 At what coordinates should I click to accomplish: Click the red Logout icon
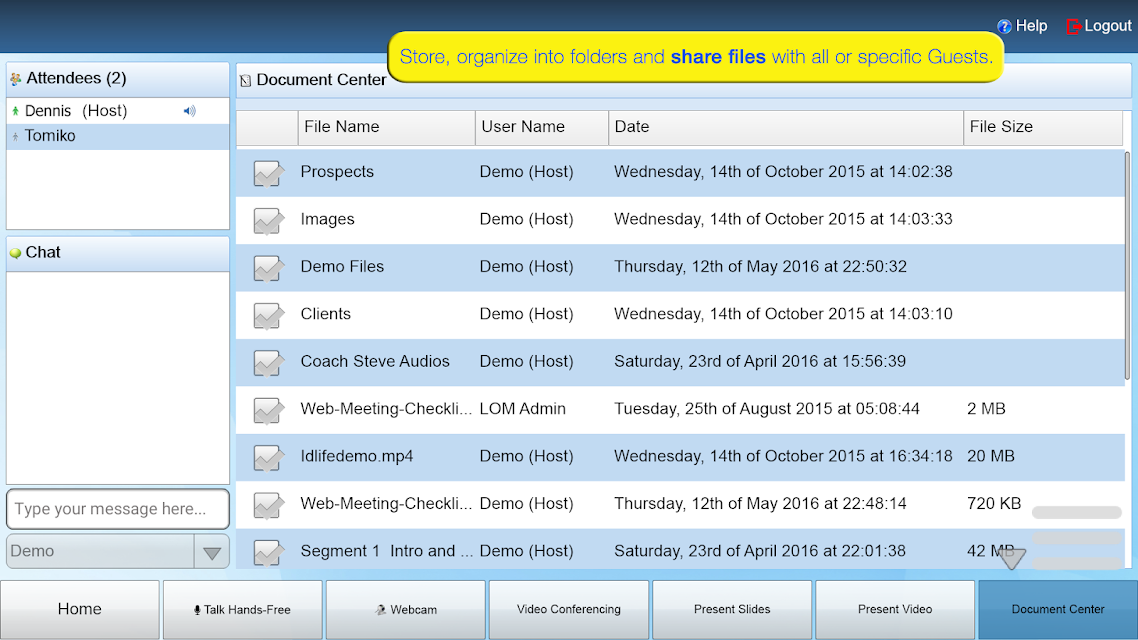pyautogui.click(x=1073, y=27)
